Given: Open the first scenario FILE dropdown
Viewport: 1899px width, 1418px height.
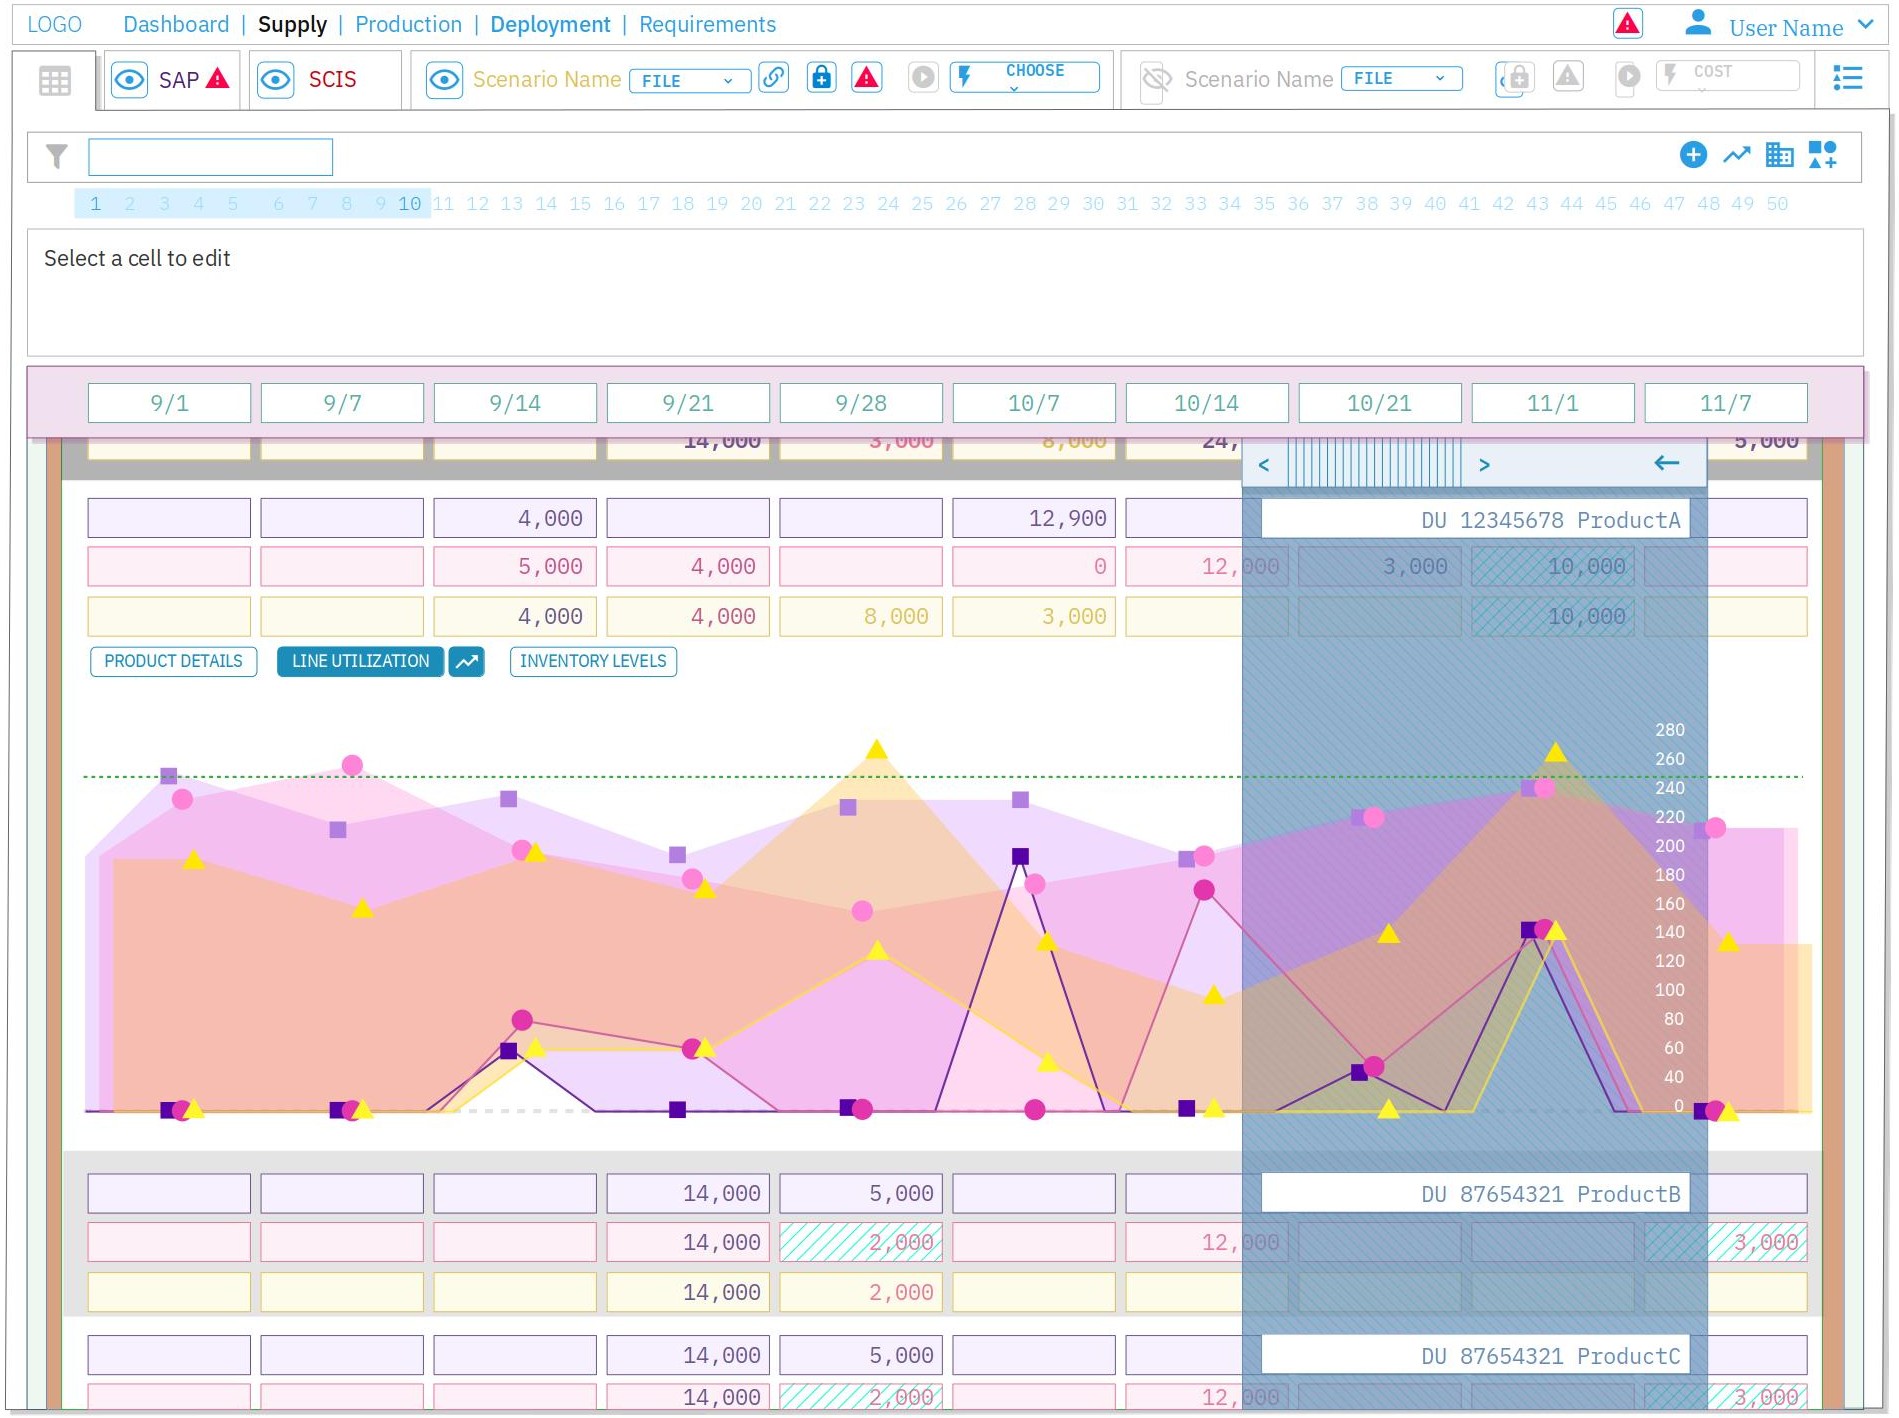Looking at the screenshot, I should point(689,81).
